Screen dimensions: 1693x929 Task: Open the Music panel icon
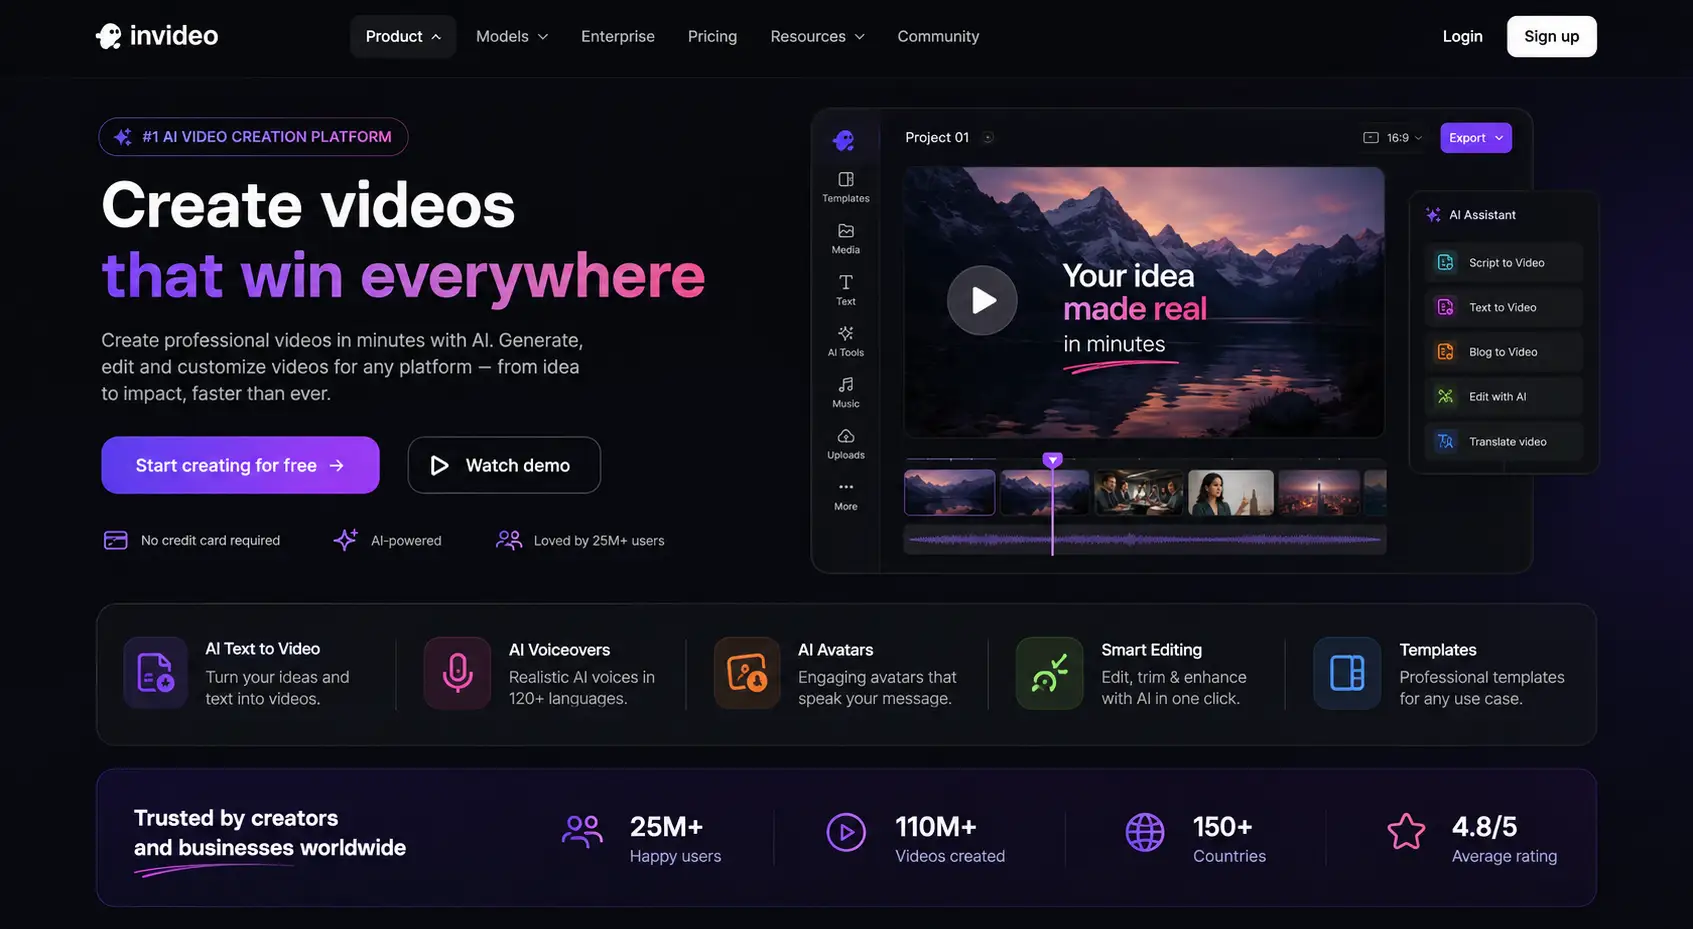pyautogui.click(x=846, y=385)
